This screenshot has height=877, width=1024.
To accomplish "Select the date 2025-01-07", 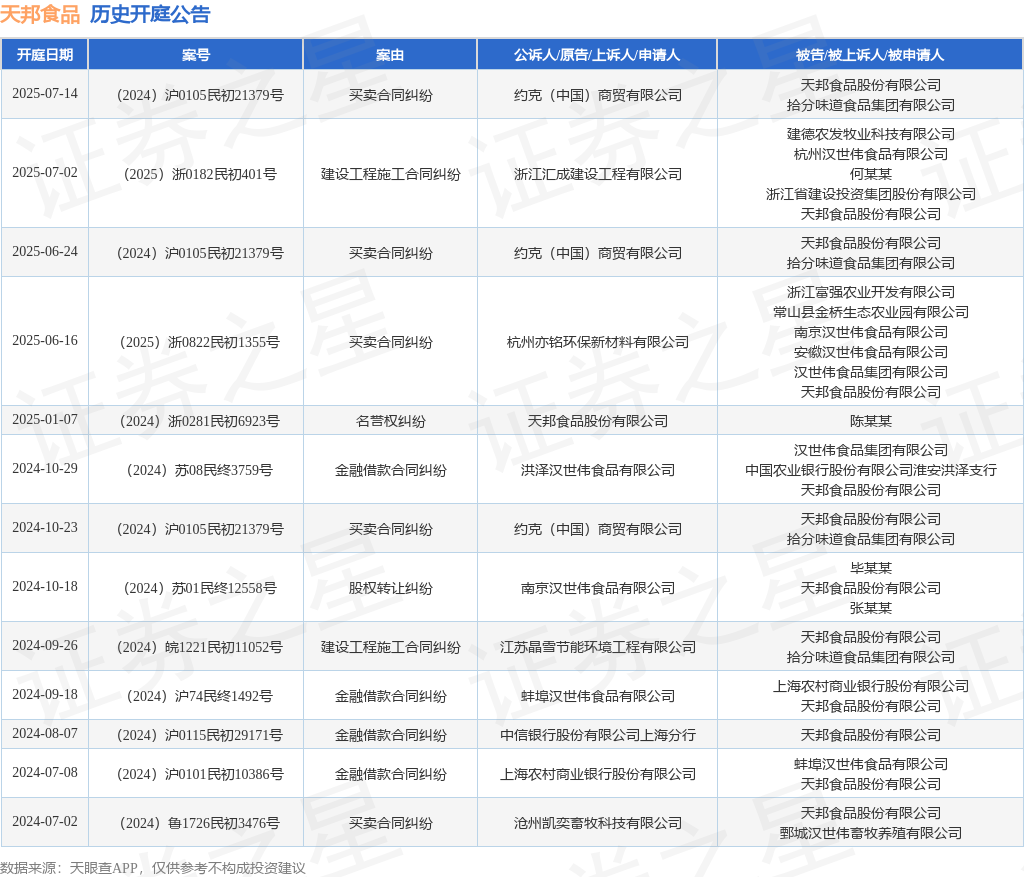I will [44, 419].
